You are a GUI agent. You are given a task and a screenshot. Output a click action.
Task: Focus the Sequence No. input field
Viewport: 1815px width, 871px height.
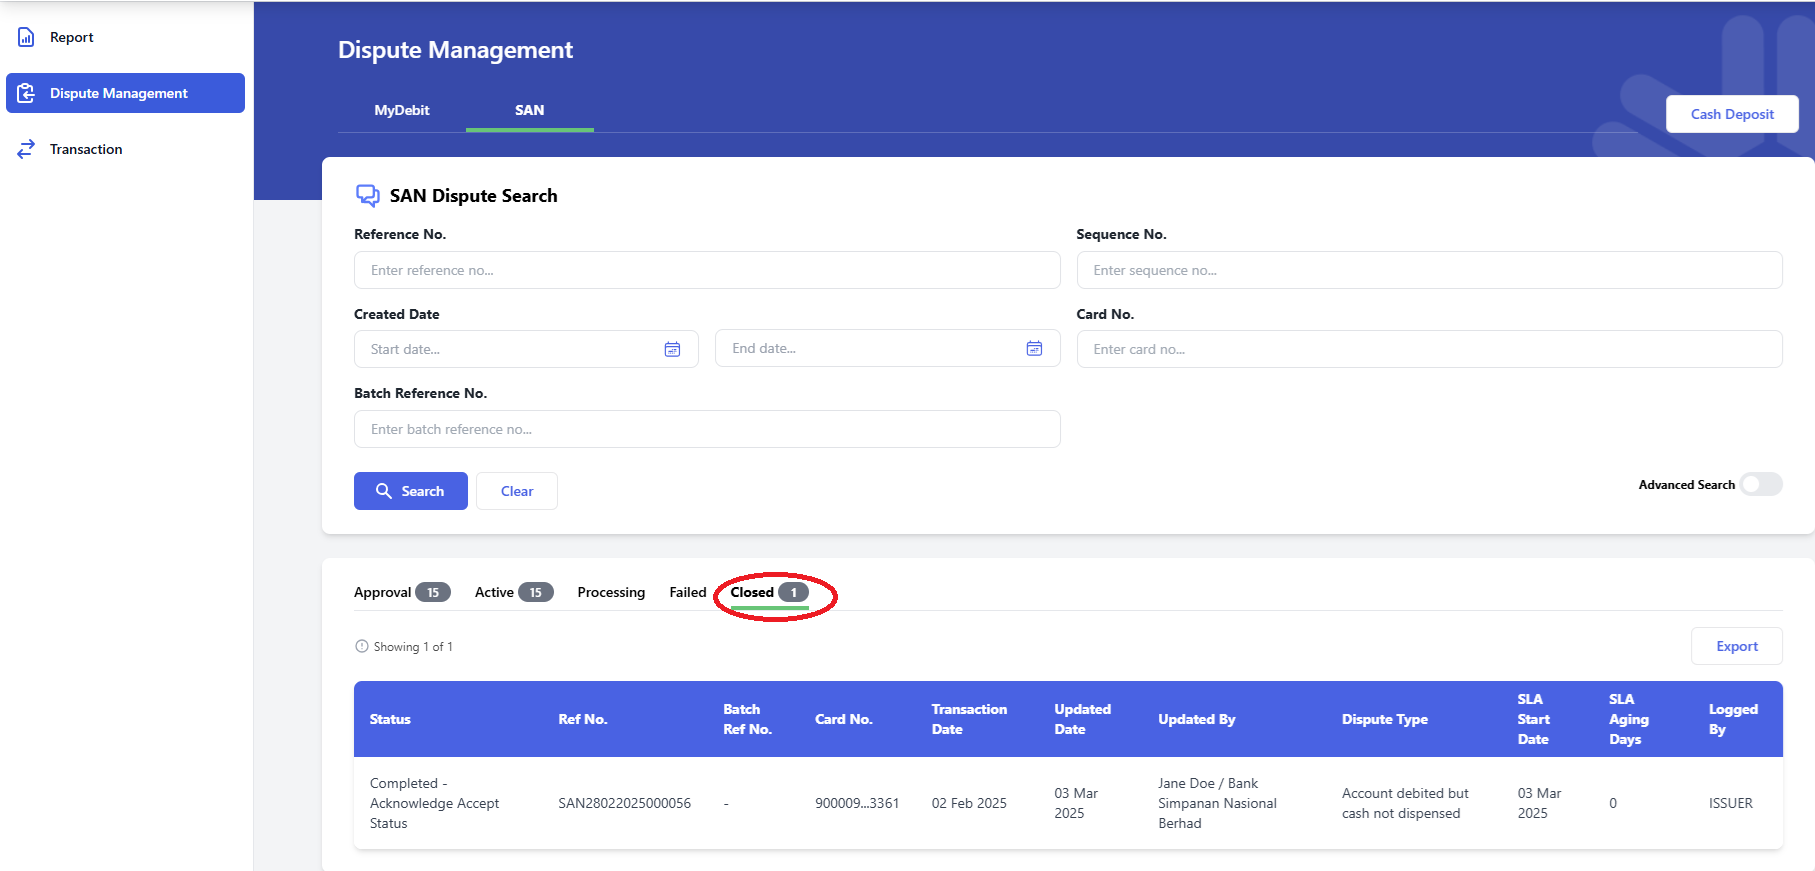tap(1430, 270)
